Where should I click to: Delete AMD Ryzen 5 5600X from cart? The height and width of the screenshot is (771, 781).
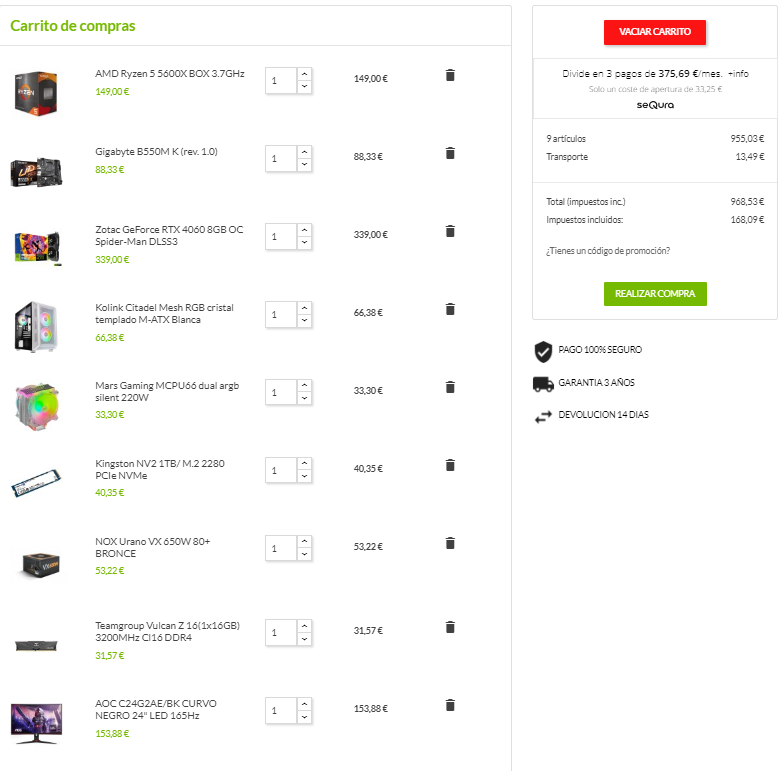point(450,75)
